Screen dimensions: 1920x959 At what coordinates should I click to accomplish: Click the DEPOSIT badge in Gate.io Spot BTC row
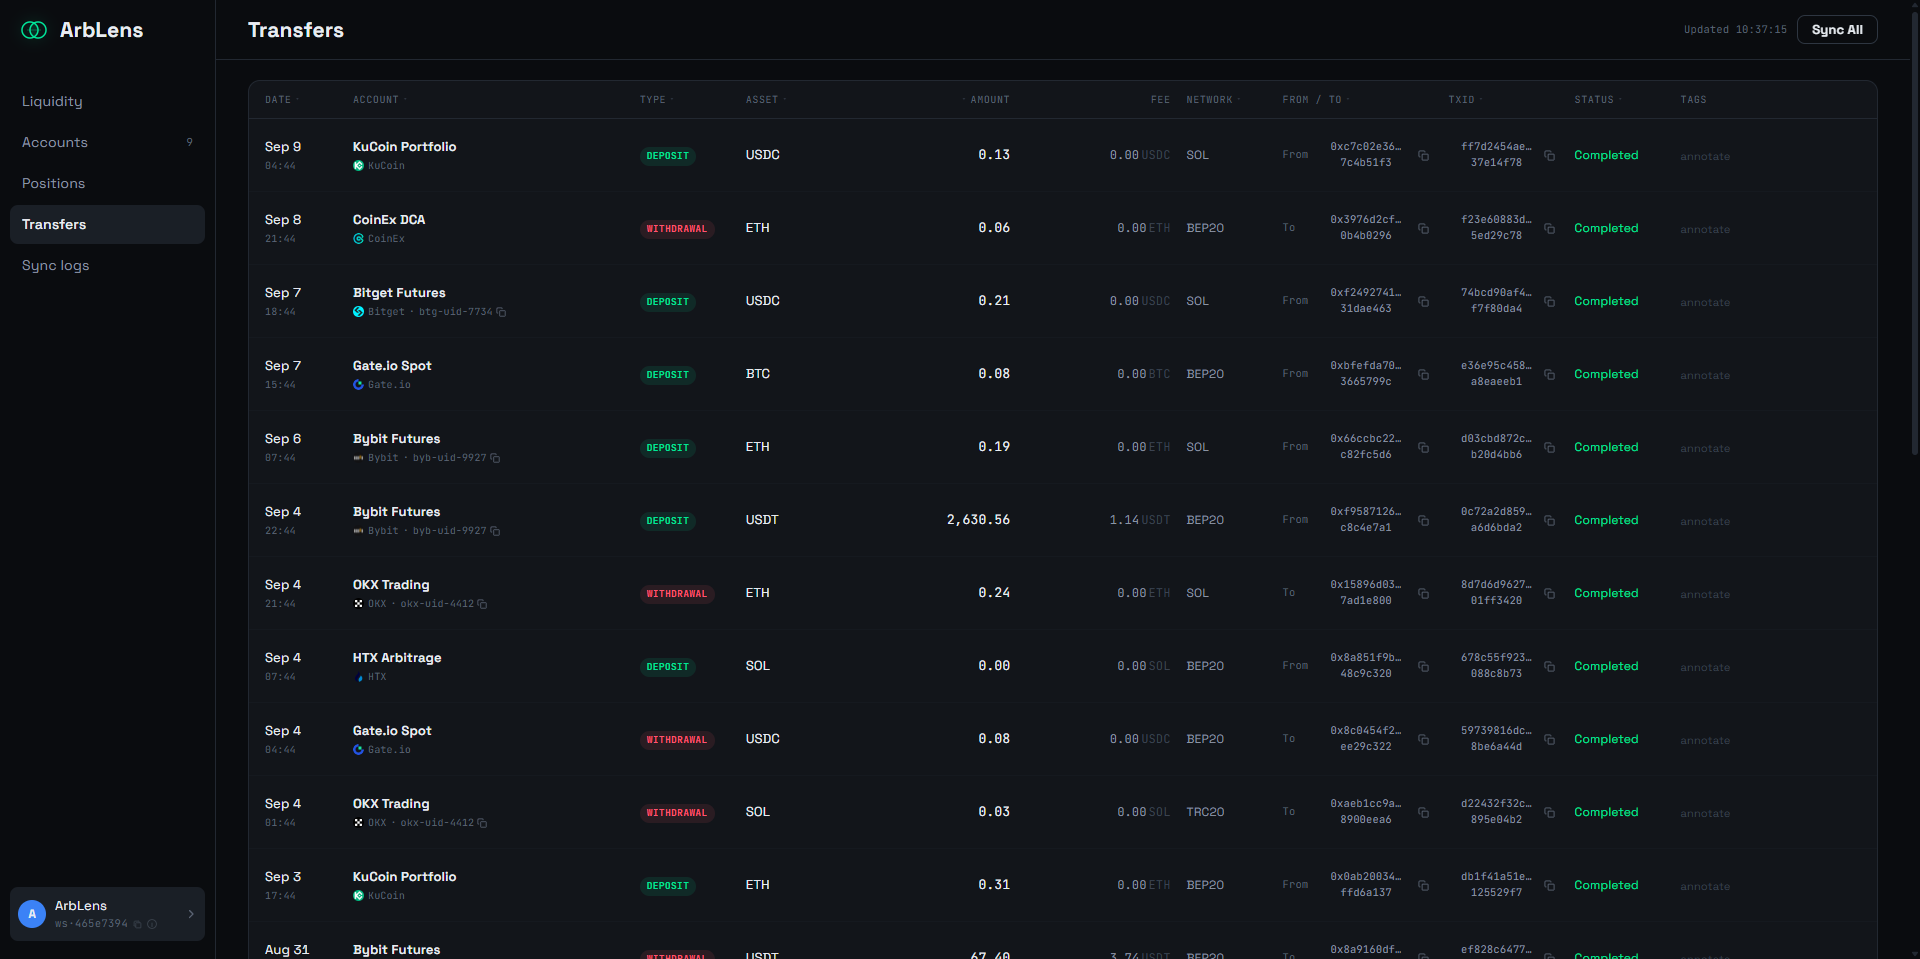coord(668,375)
